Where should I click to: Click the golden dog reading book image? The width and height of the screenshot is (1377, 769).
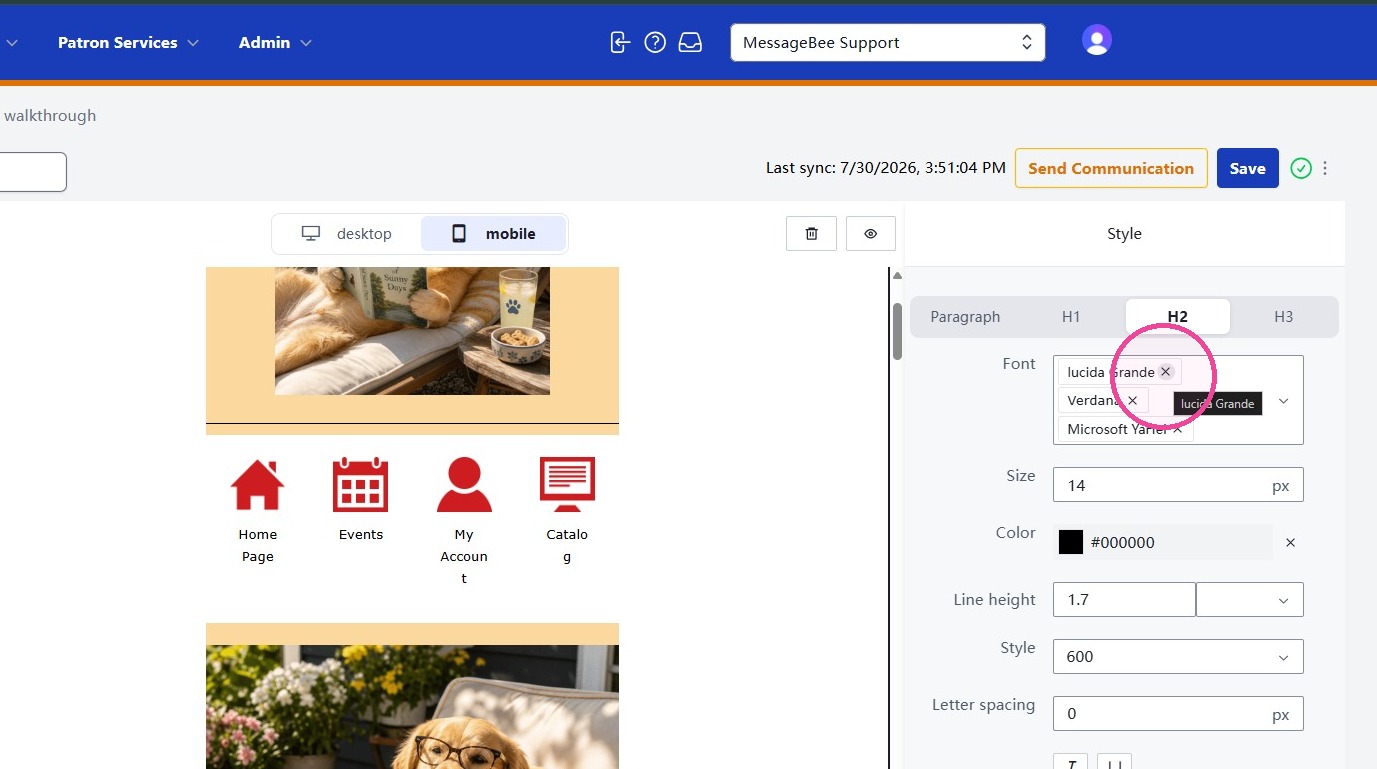tap(412, 331)
